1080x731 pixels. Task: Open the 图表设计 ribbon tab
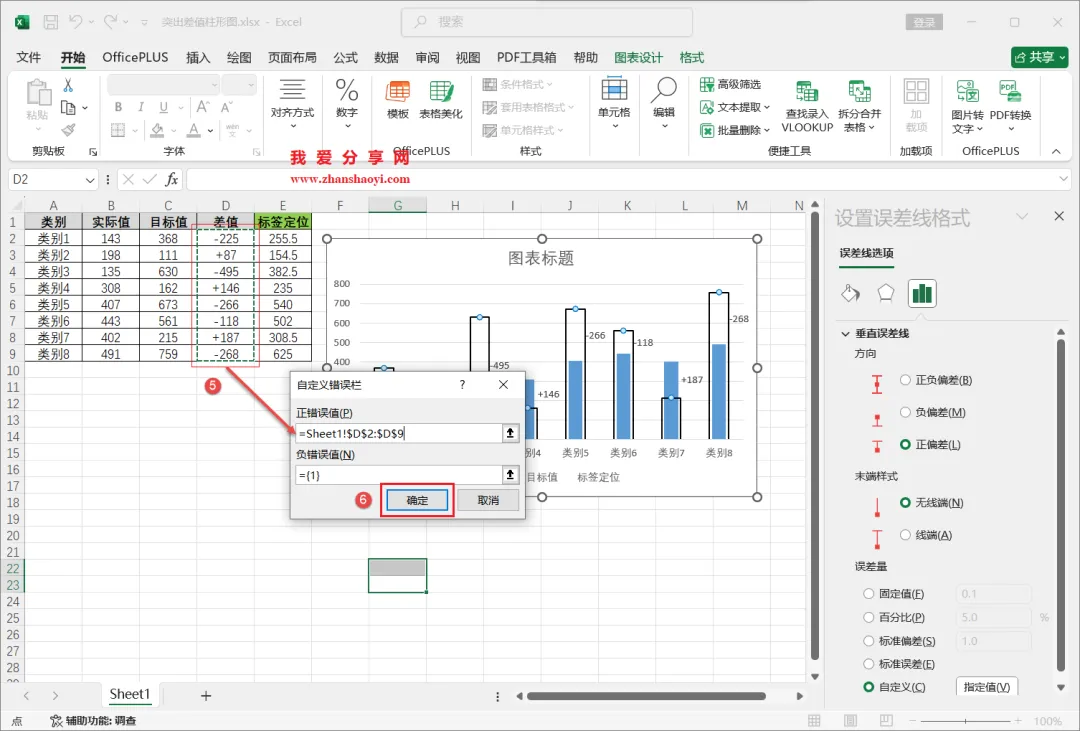click(638, 57)
